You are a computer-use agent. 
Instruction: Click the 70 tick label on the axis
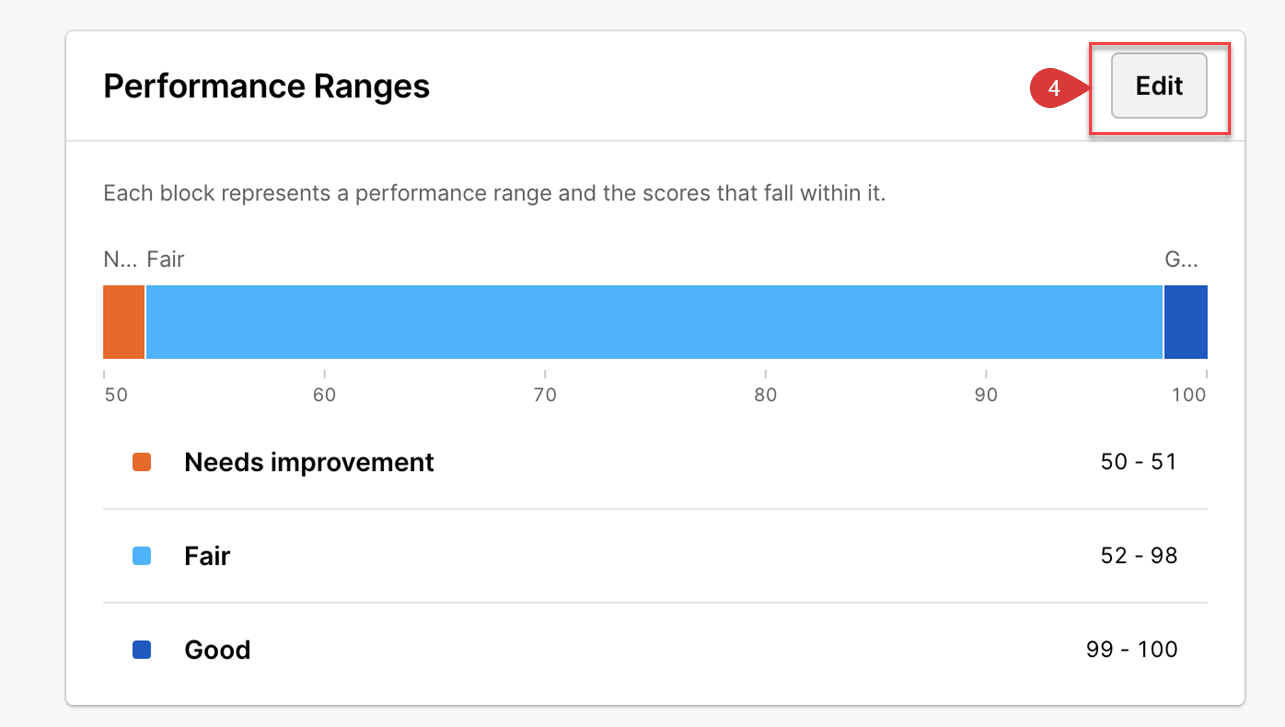tap(545, 395)
